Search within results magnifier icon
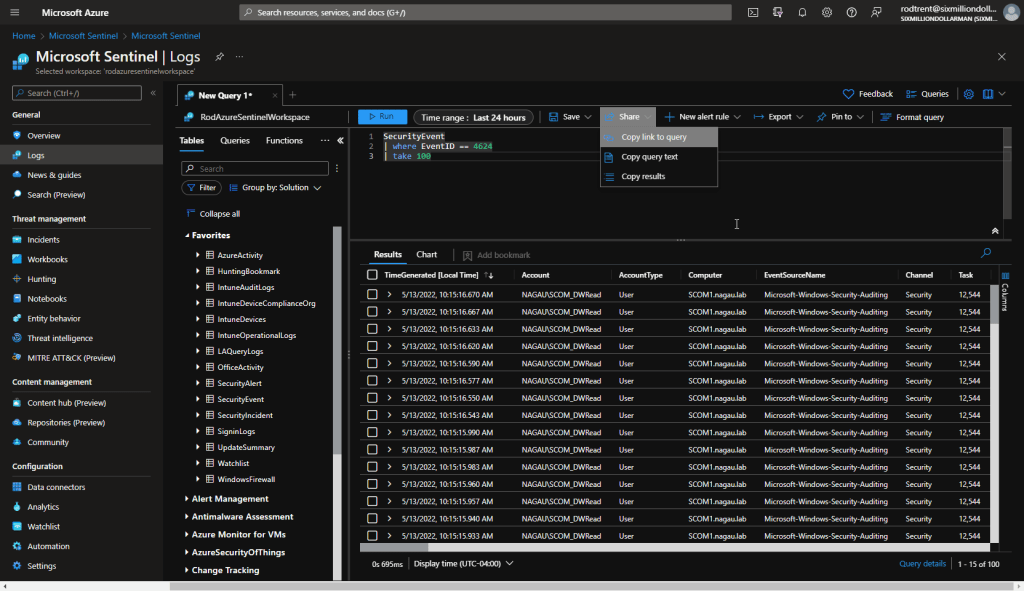Screen dimensions: 1024x591 (986, 253)
